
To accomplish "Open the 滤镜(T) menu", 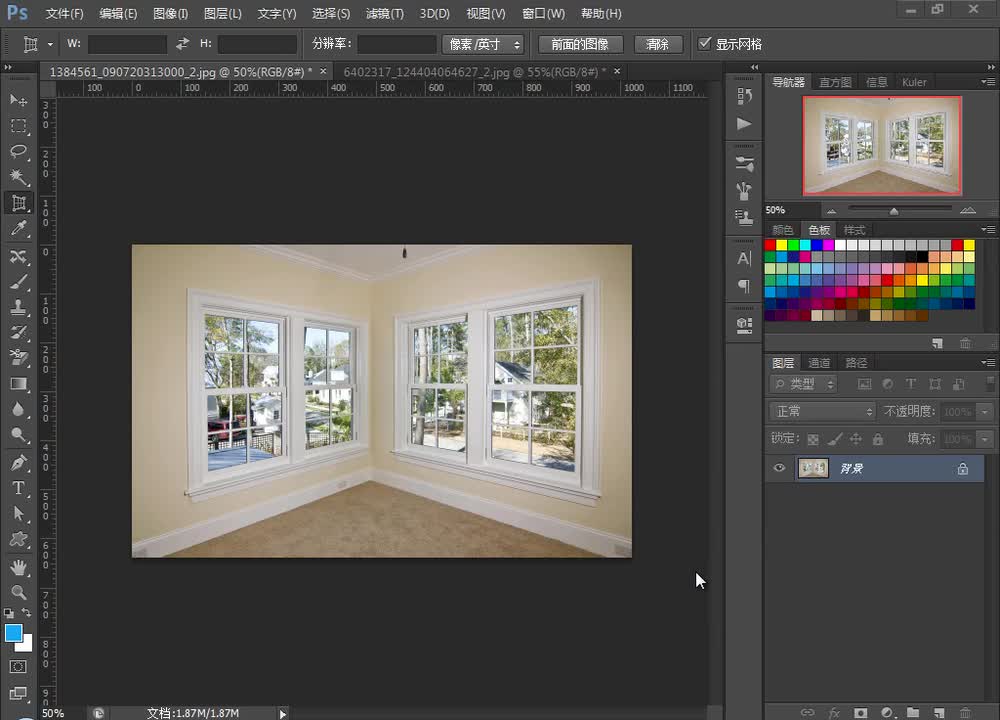I will (x=385, y=13).
